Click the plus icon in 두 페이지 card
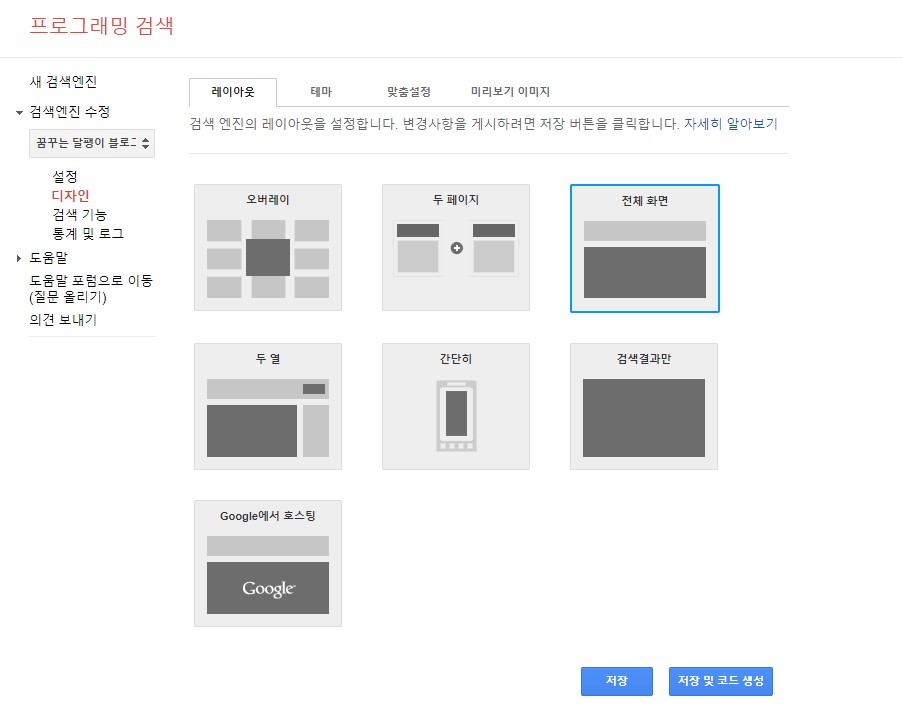The height and width of the screenshot is (722, 903). coord(457,248)
